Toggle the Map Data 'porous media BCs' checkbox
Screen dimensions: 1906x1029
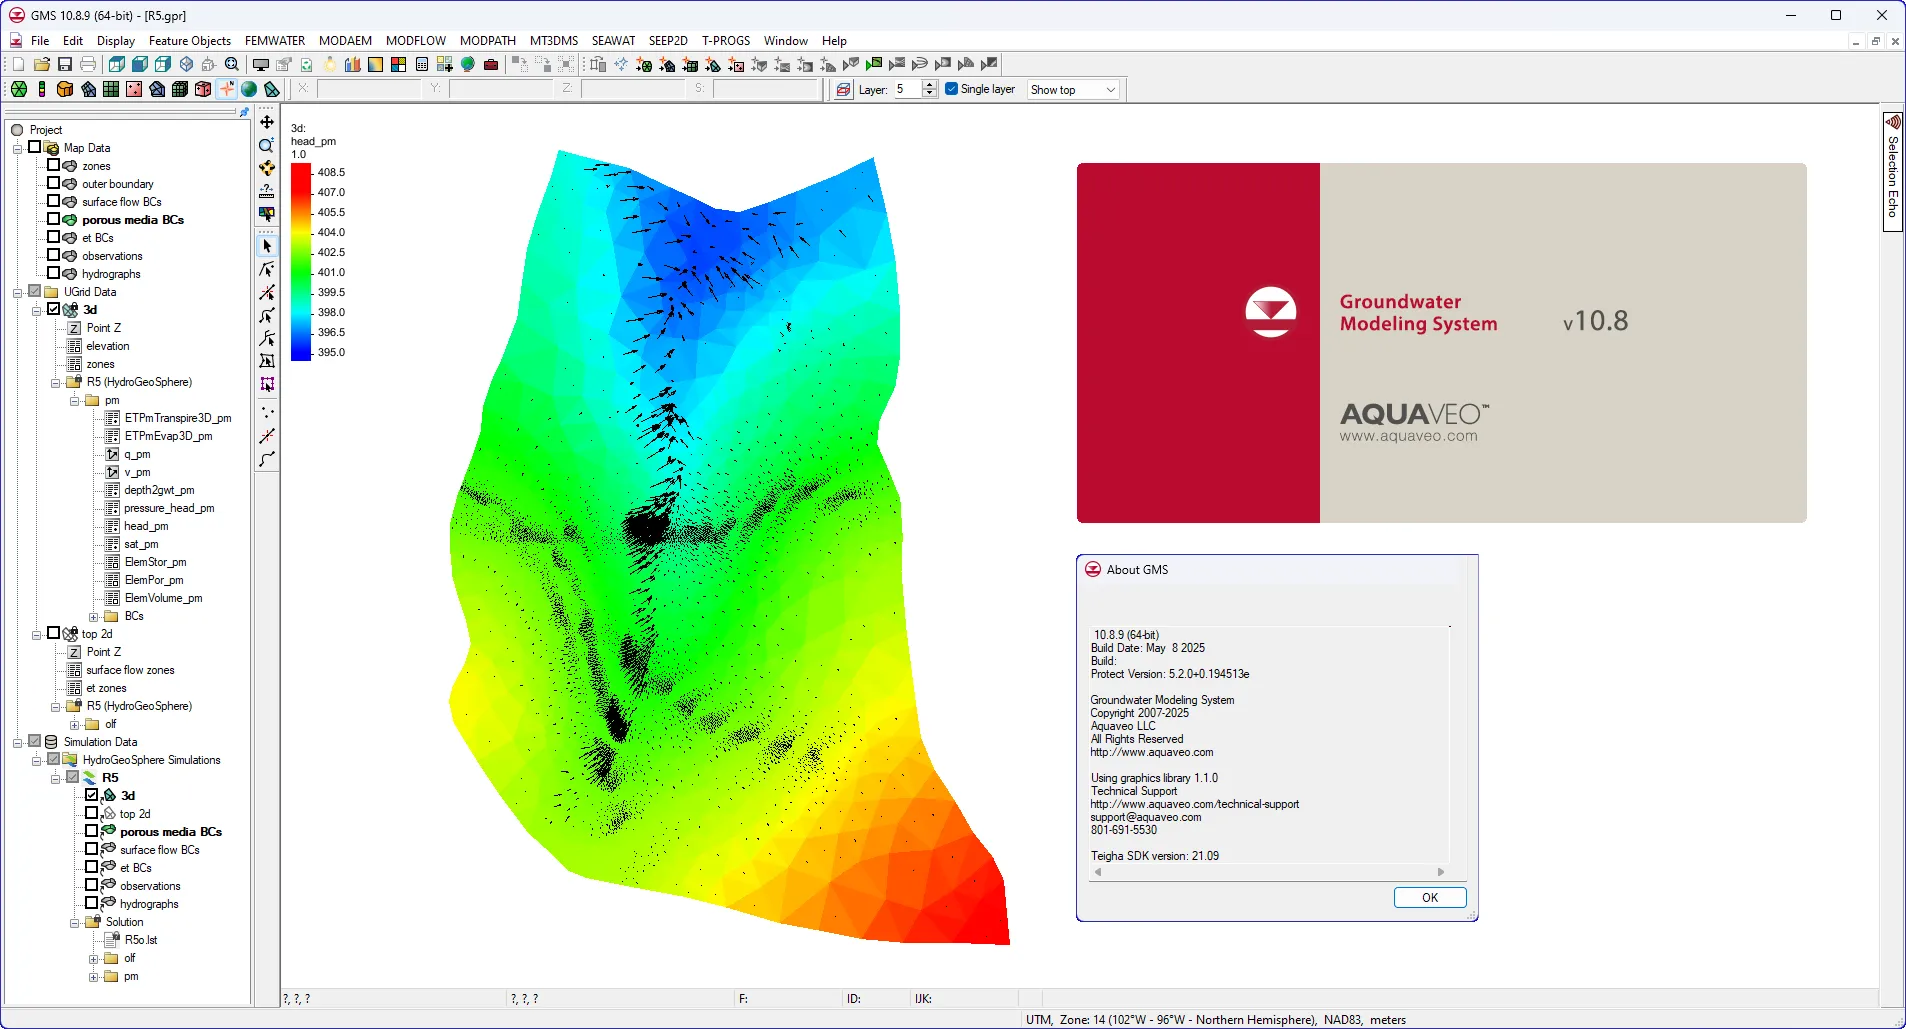pyautogui.click(x=54, y=220)
